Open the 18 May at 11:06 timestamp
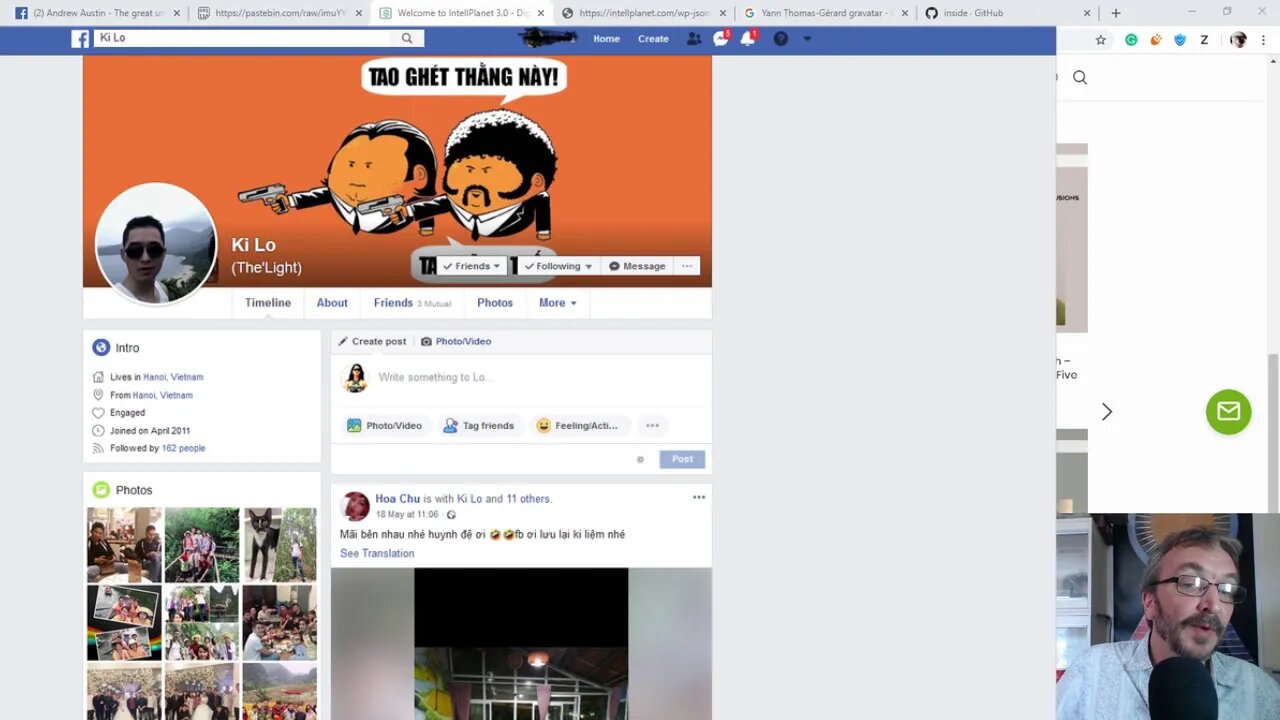The width and height of the screenshot is (1280, 720). click(407, 514)
